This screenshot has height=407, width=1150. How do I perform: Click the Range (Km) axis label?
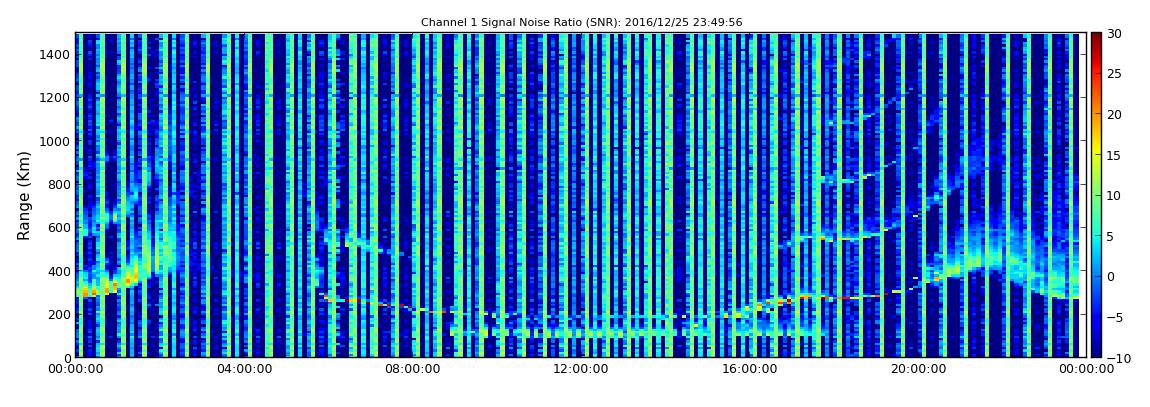24,195
